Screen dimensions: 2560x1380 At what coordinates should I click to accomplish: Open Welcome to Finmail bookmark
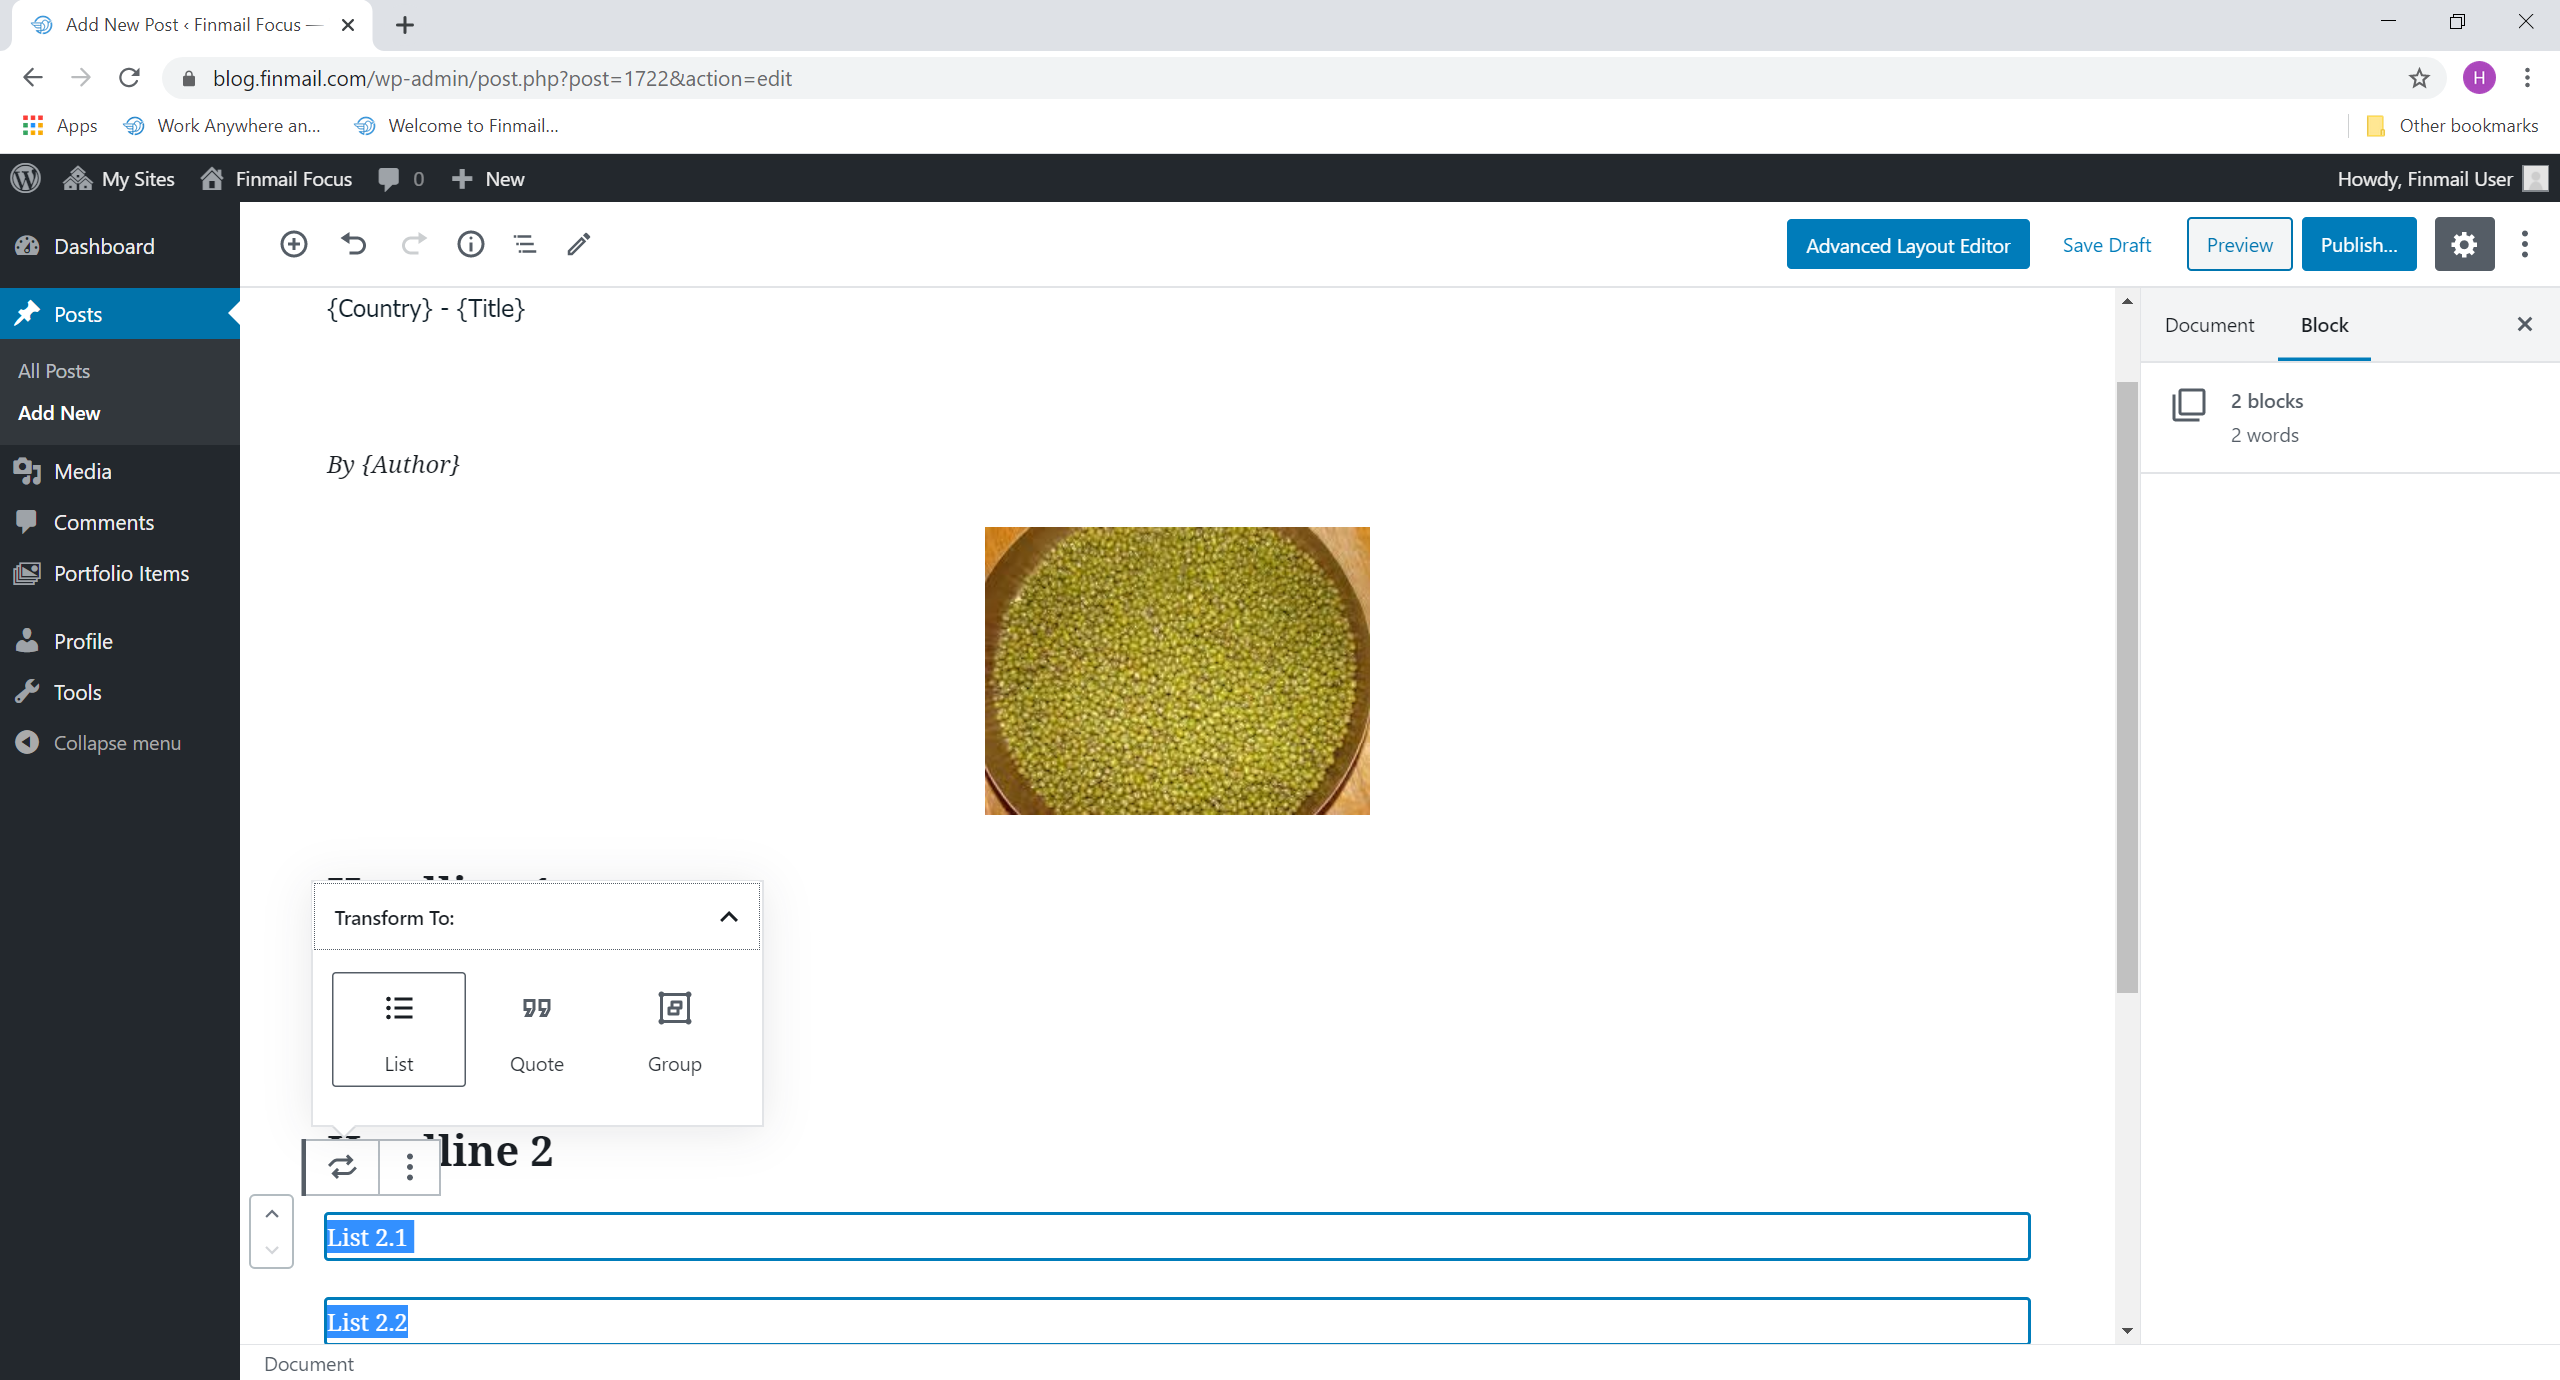coord(456,125)
